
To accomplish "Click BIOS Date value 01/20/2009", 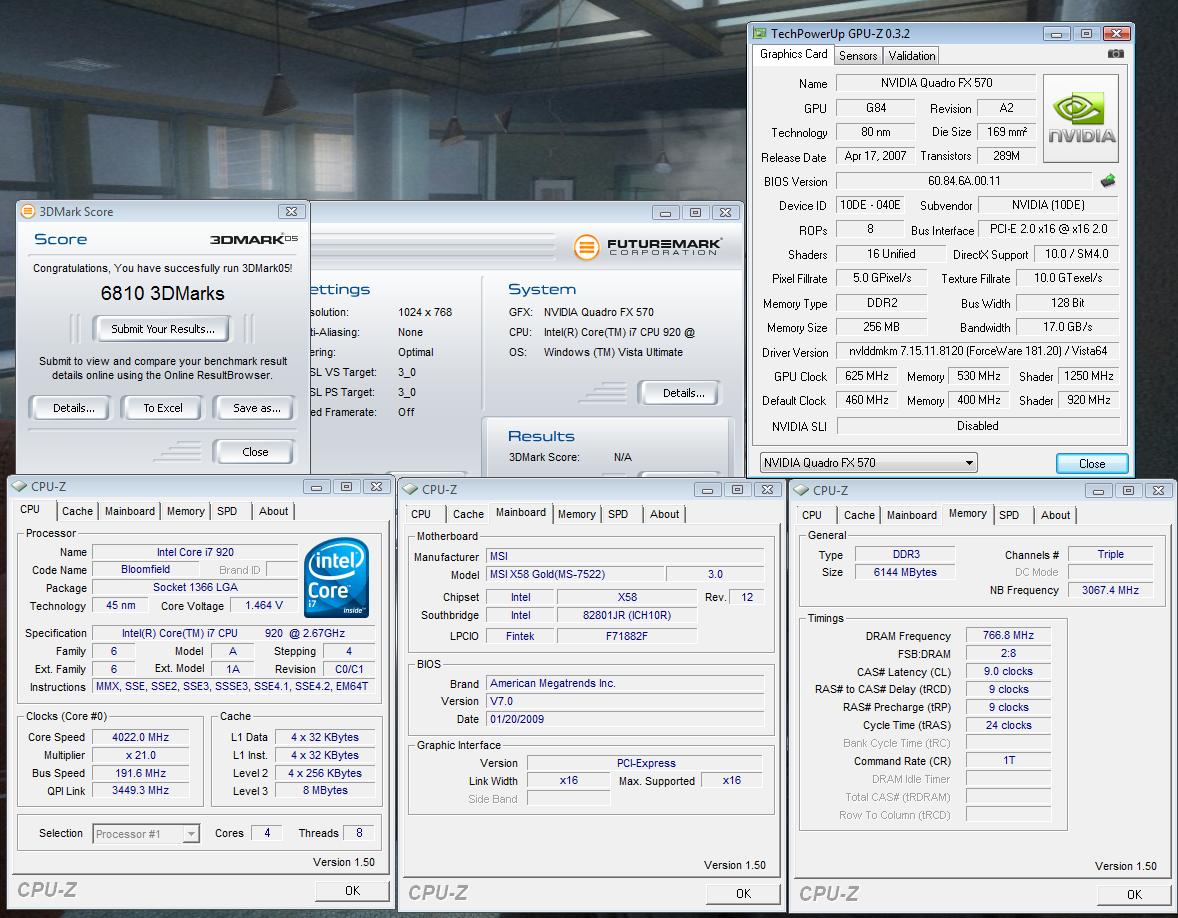I will pyautogui.click(x=625, y=719).
